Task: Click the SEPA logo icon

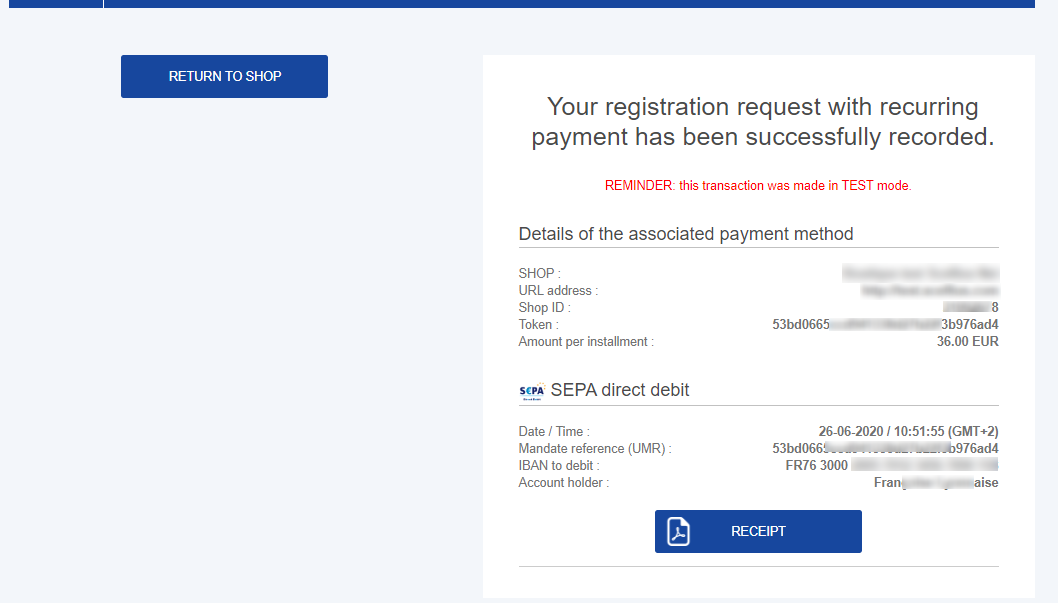Action: pyautogui.click(x=532, y=391)
